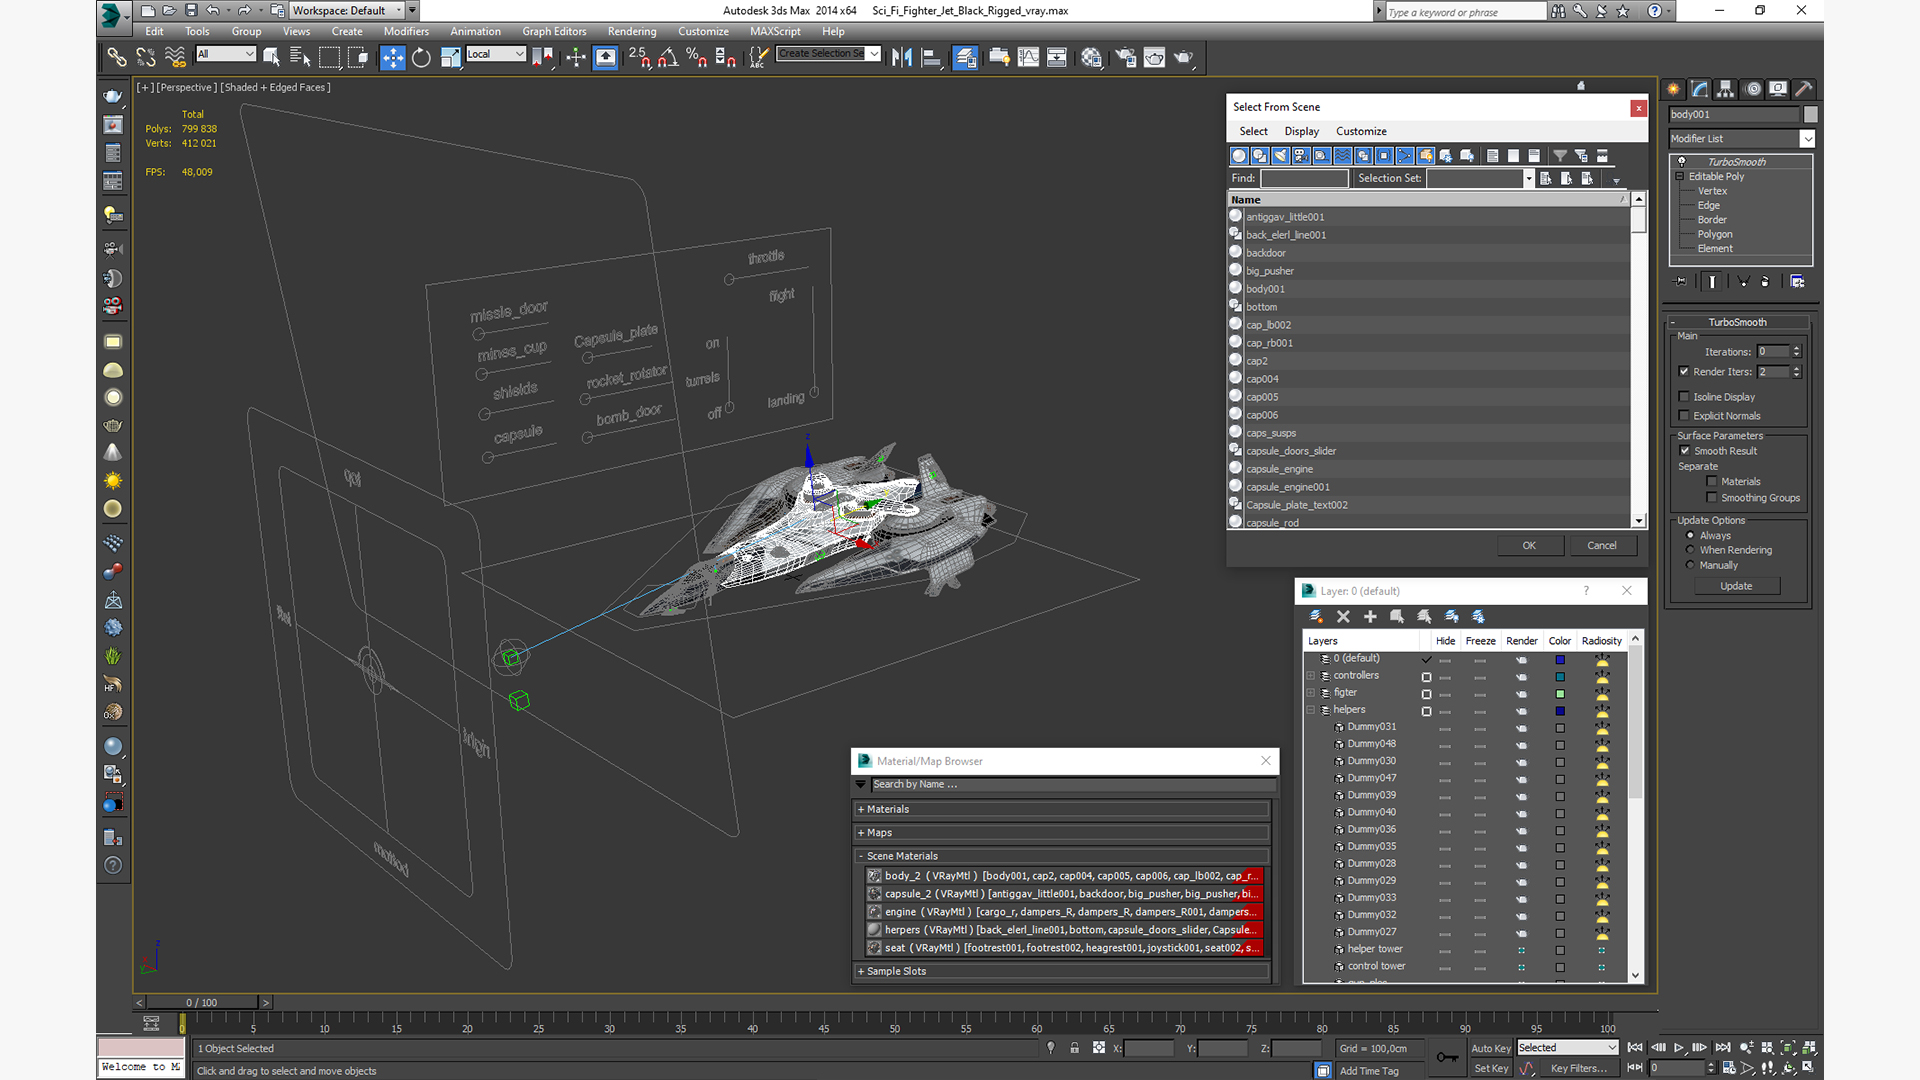
Task: Save file using the floppy disk icon
Action: pos(191,10)
